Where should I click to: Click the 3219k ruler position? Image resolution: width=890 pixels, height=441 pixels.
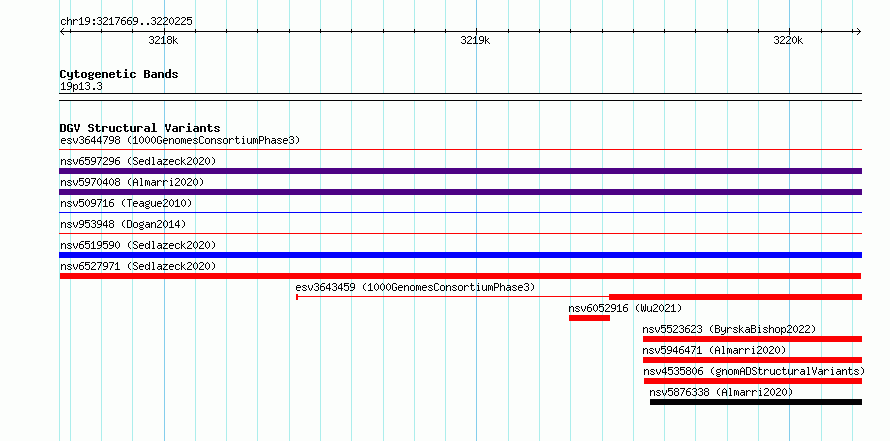(x=476, y=40)
